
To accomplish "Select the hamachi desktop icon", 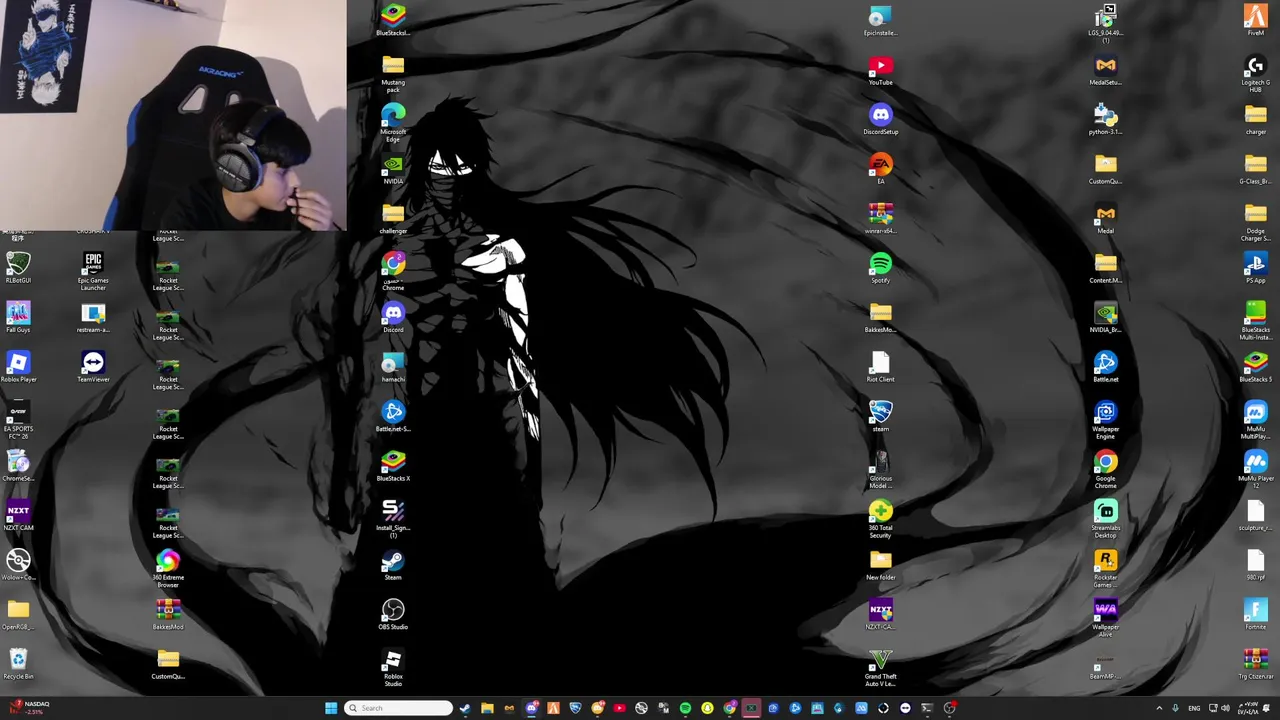I will tap(393, 367).
